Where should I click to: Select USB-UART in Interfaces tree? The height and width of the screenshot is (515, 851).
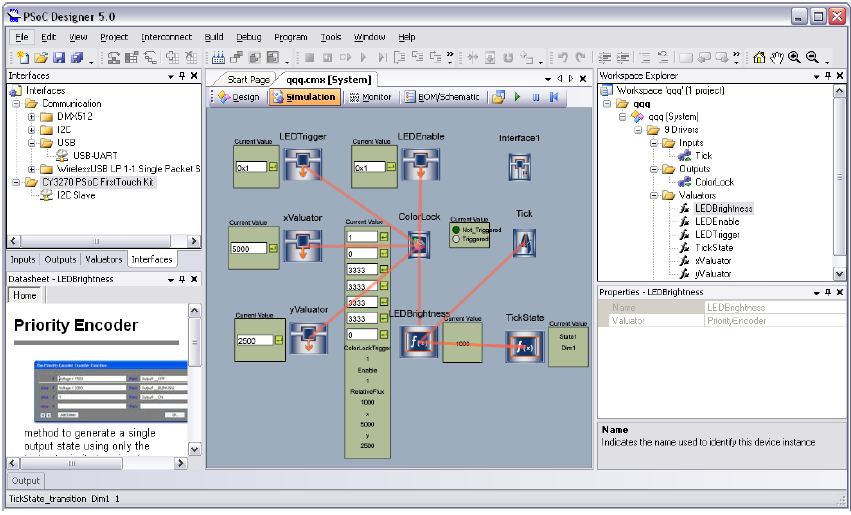(96, 156)
